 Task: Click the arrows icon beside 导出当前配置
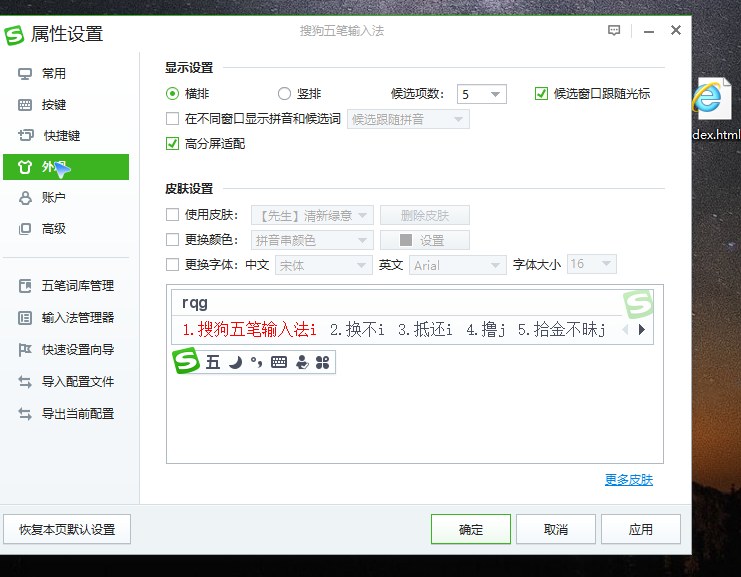[x=25, y=414]
